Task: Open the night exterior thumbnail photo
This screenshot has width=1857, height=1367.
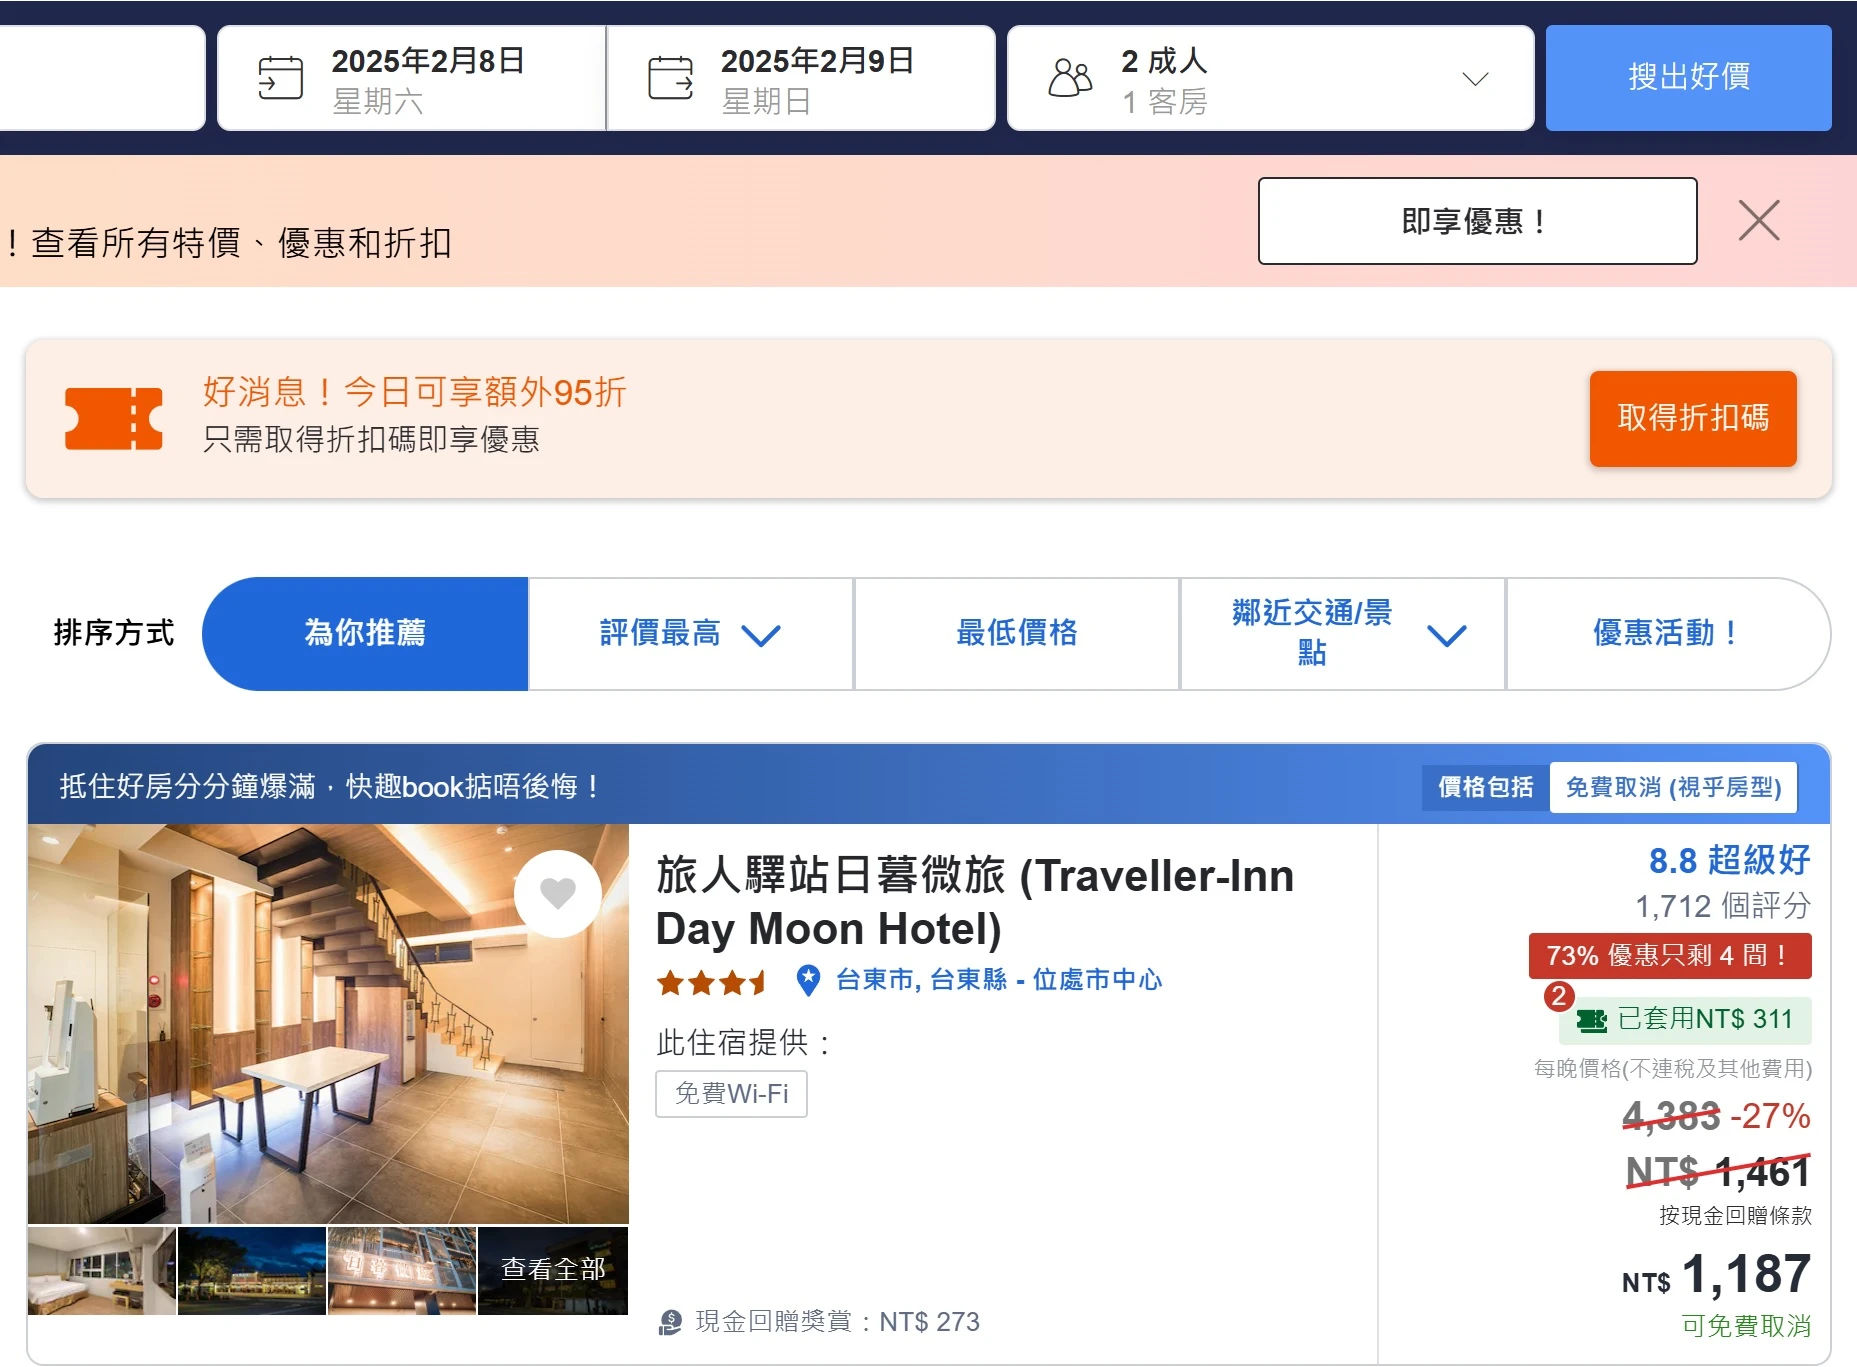Action: pyautogui.click(x=252, y=1270)
